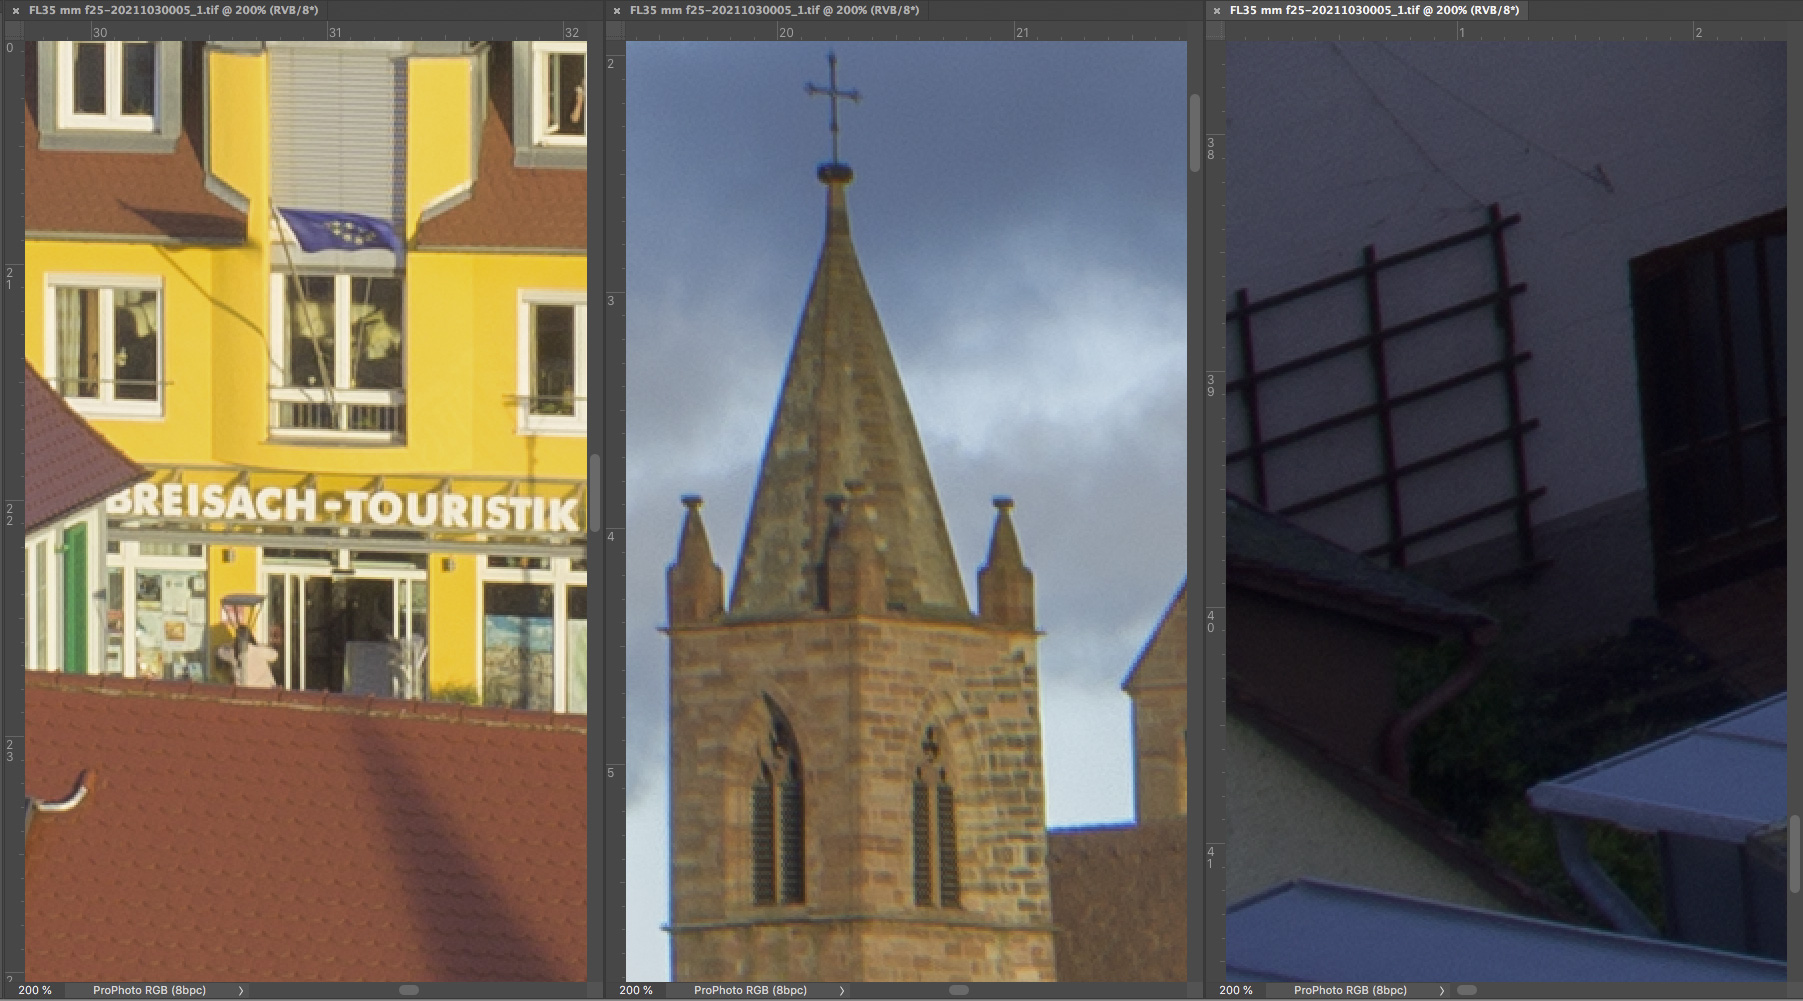1803x1001 pixels.
Task: Close the left document tab
Action: click(x=15, y=11)
